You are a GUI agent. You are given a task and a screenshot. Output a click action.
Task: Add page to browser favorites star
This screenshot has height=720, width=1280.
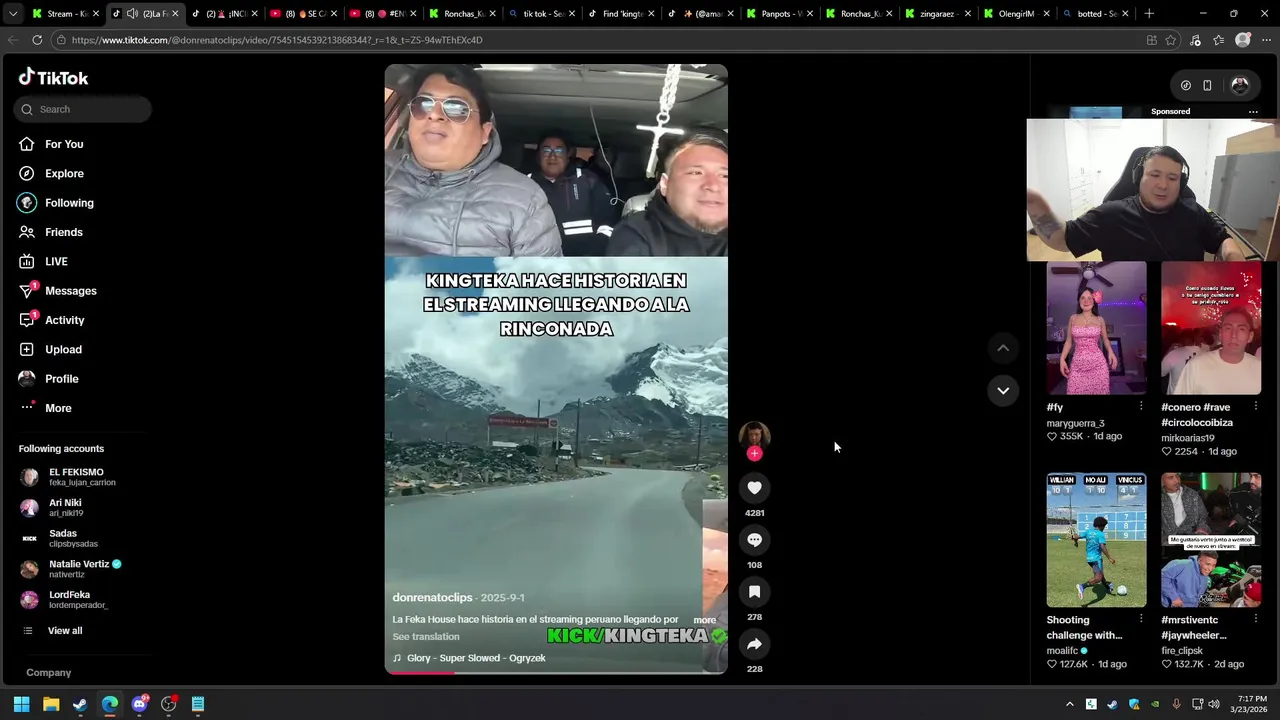point(1172,40)
